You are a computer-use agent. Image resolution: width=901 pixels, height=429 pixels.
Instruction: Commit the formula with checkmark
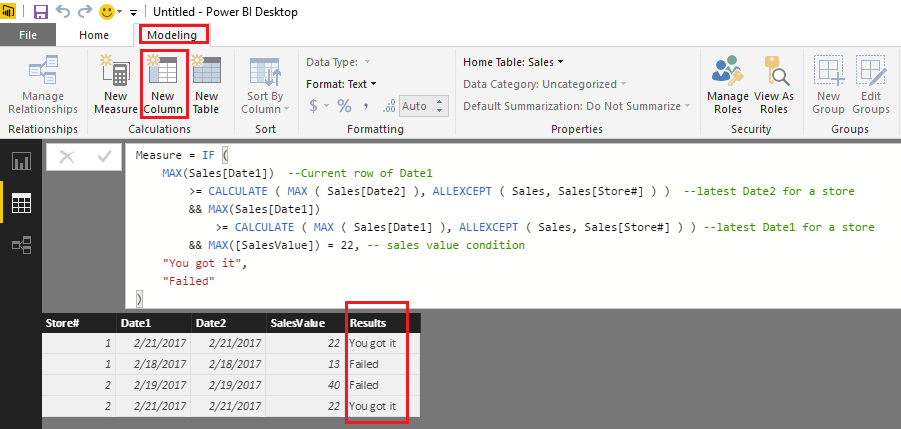[105, 157]
